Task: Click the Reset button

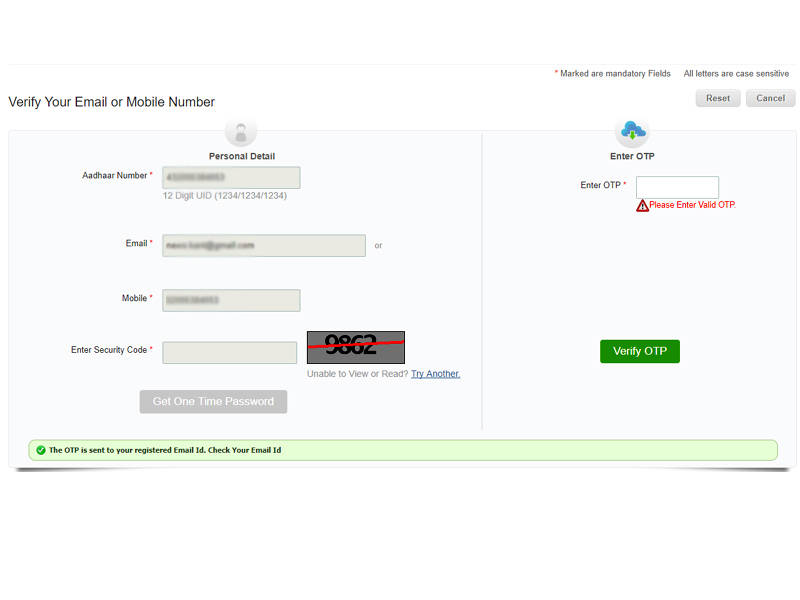Action: [x=718, y=98]
